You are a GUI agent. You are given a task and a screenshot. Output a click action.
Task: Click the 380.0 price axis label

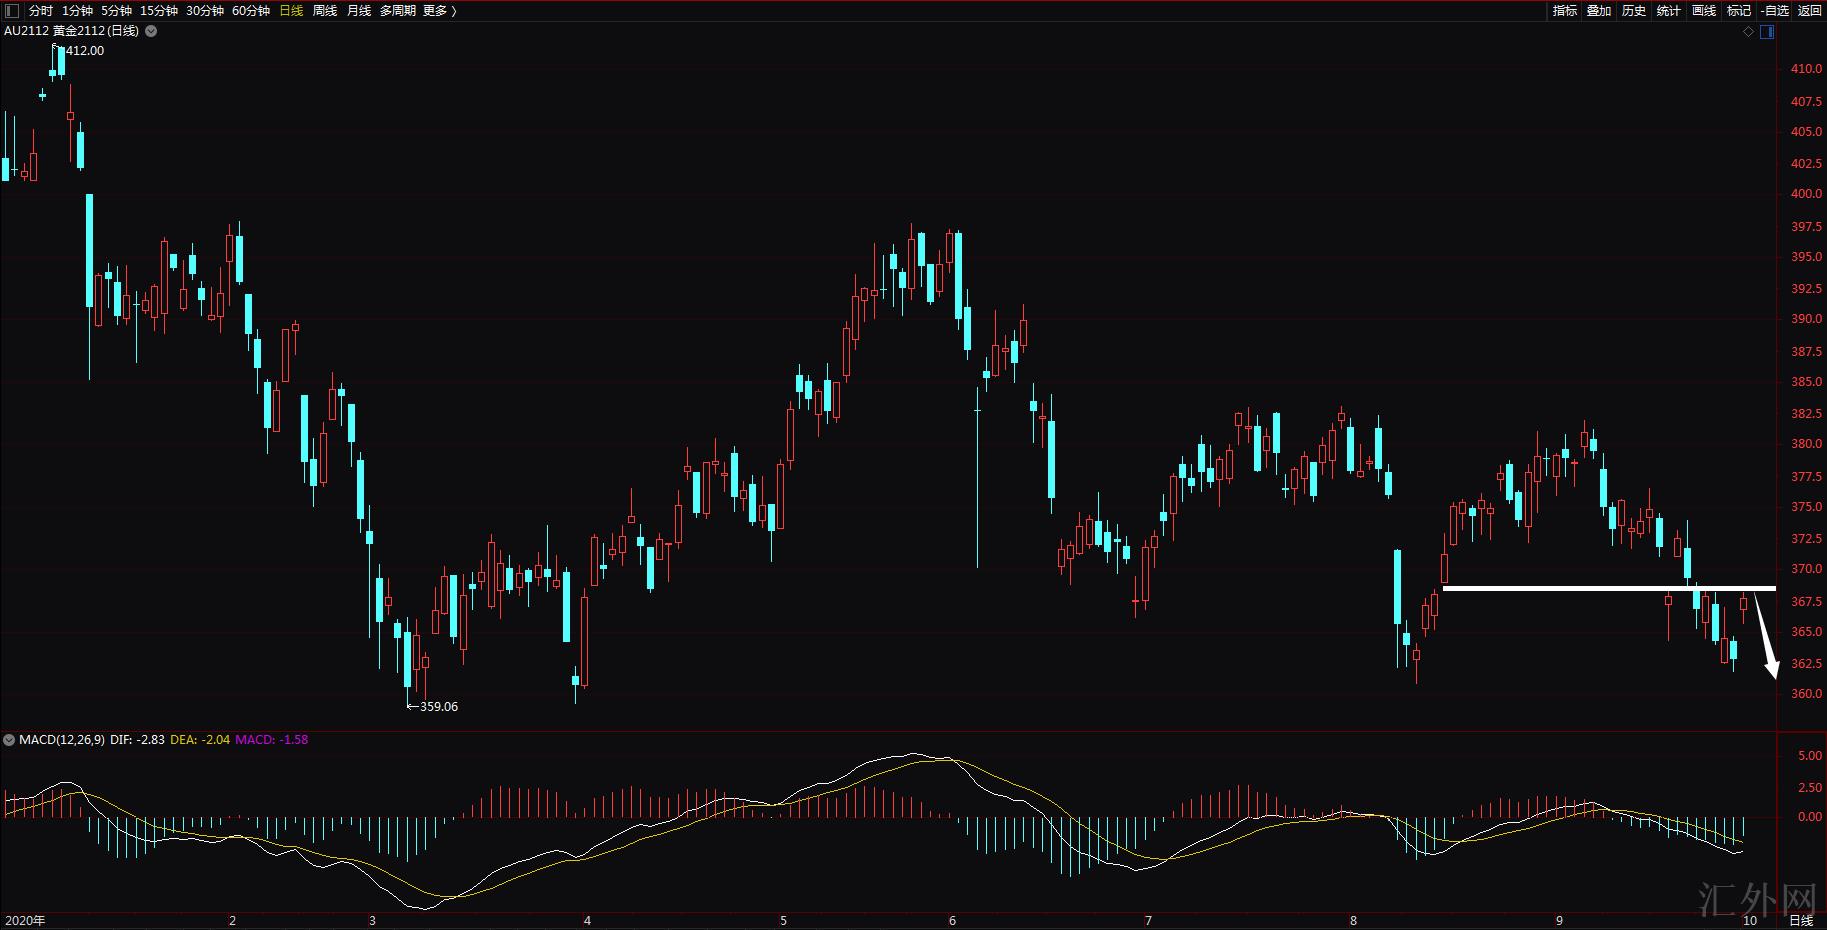(1807, 444)
